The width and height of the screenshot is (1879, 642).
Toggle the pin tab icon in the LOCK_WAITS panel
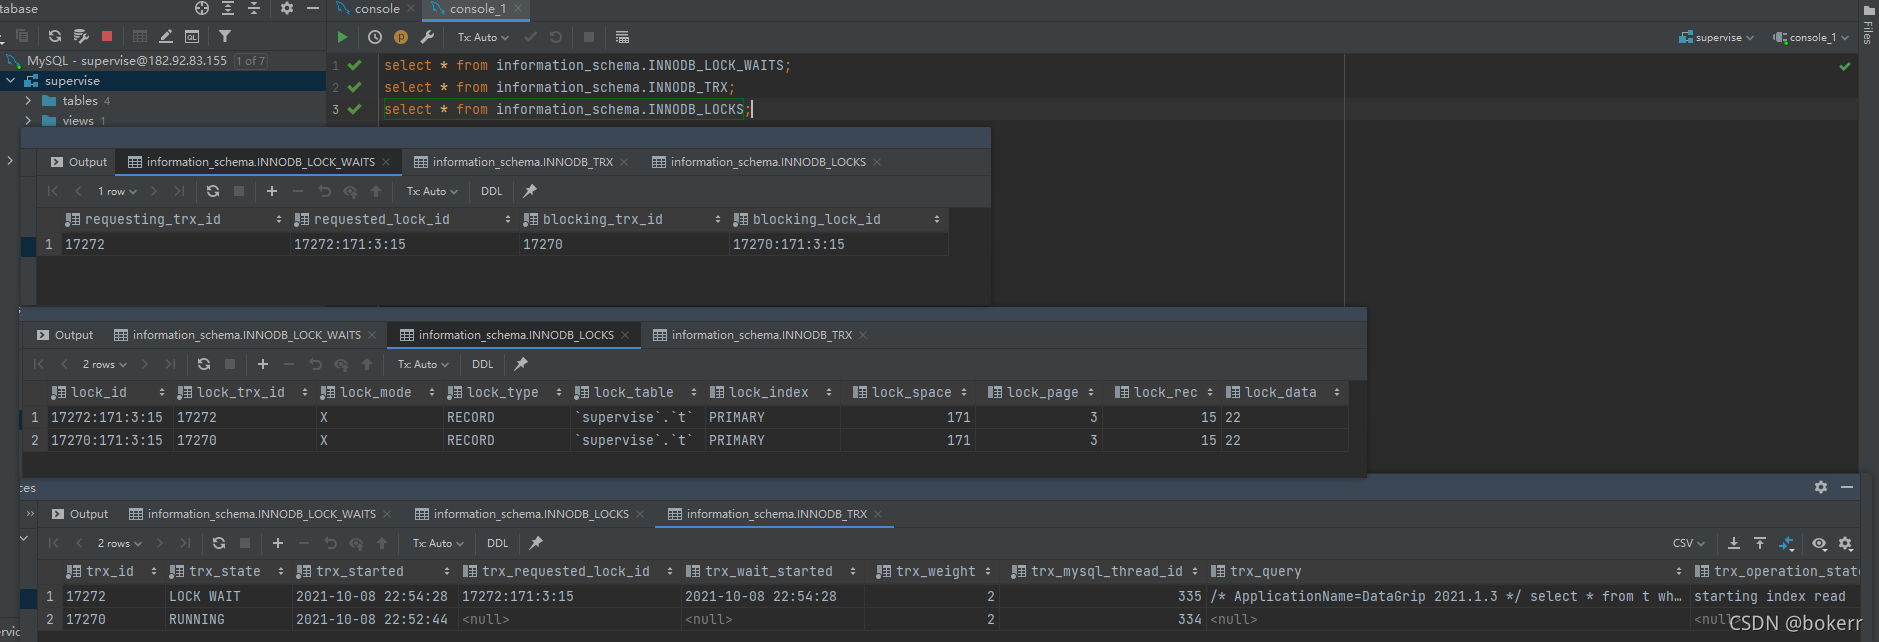[x=530, y=191]
